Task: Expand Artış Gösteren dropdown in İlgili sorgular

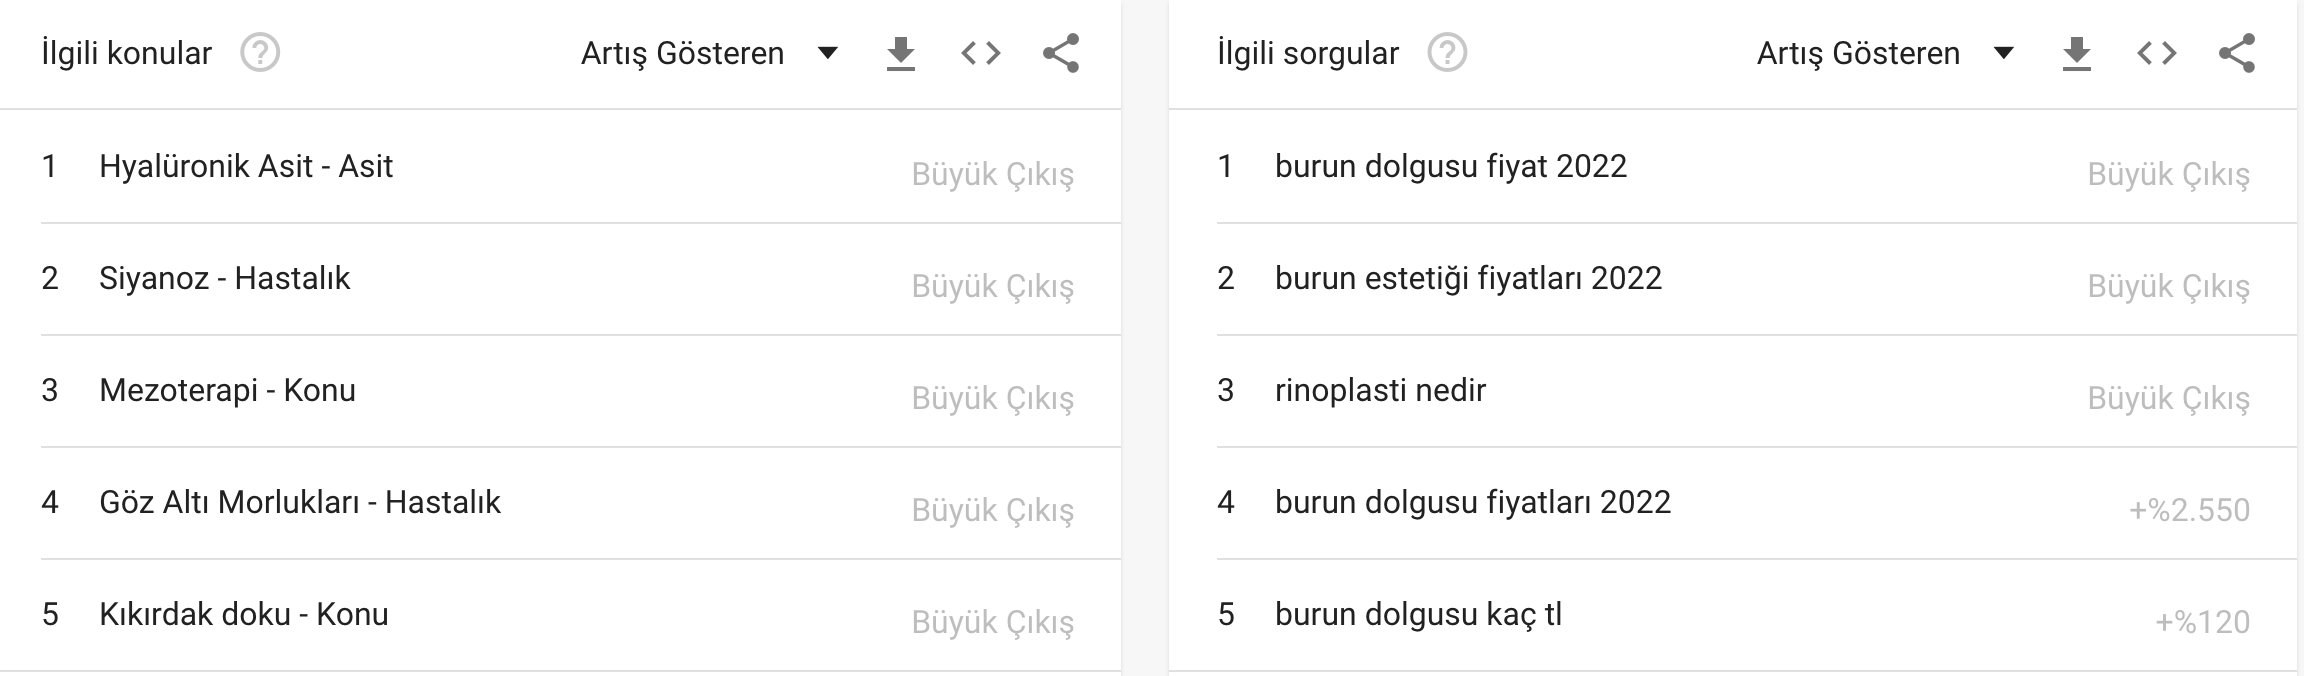Action: point(1885,53)
